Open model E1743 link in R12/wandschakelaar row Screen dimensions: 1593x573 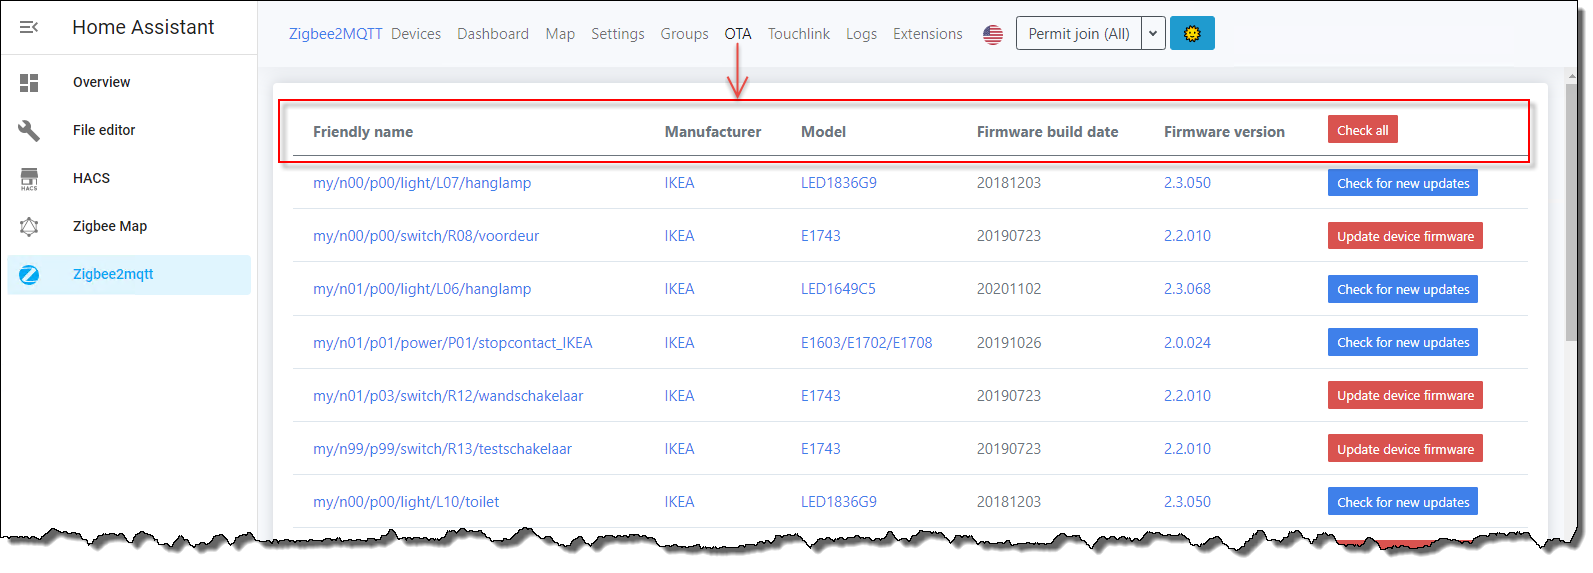tap(821, 396)
